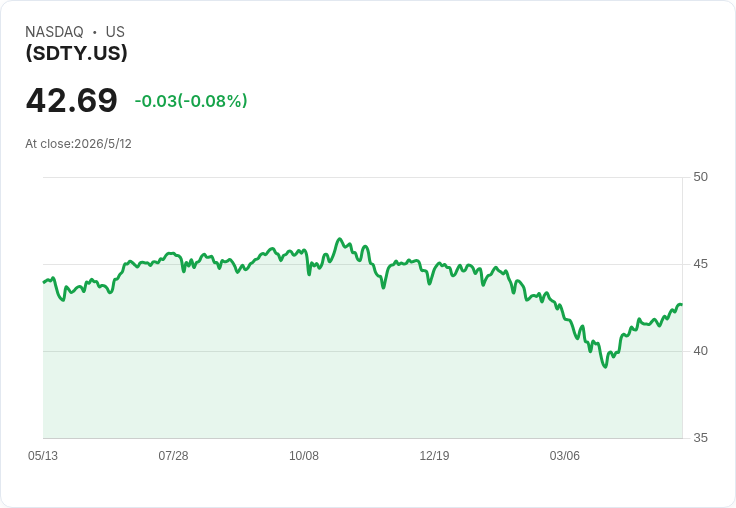Image resolution: width=736 pixels, height=508 pixels.
Task: Click the 10/08 date axis label
Action: tap(304, 456)
